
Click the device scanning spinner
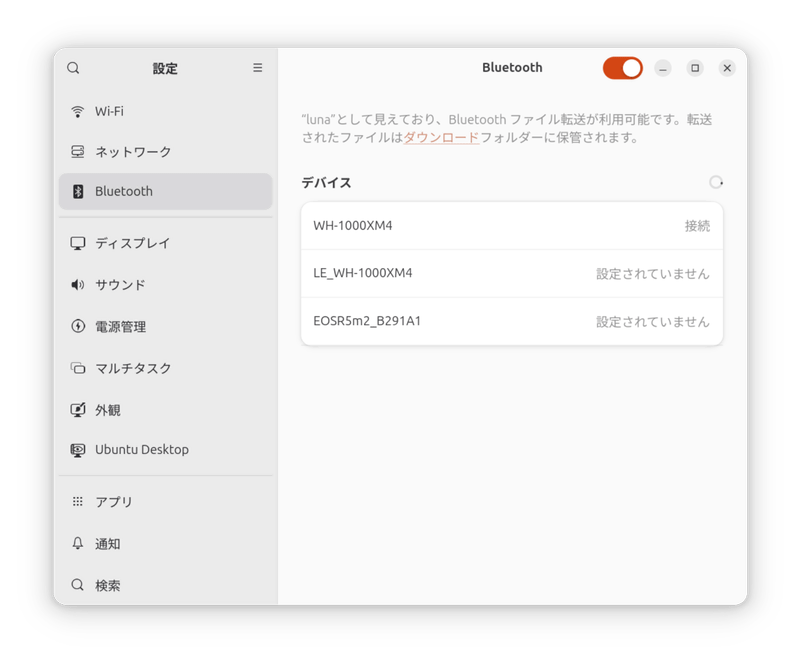[715, 183]
